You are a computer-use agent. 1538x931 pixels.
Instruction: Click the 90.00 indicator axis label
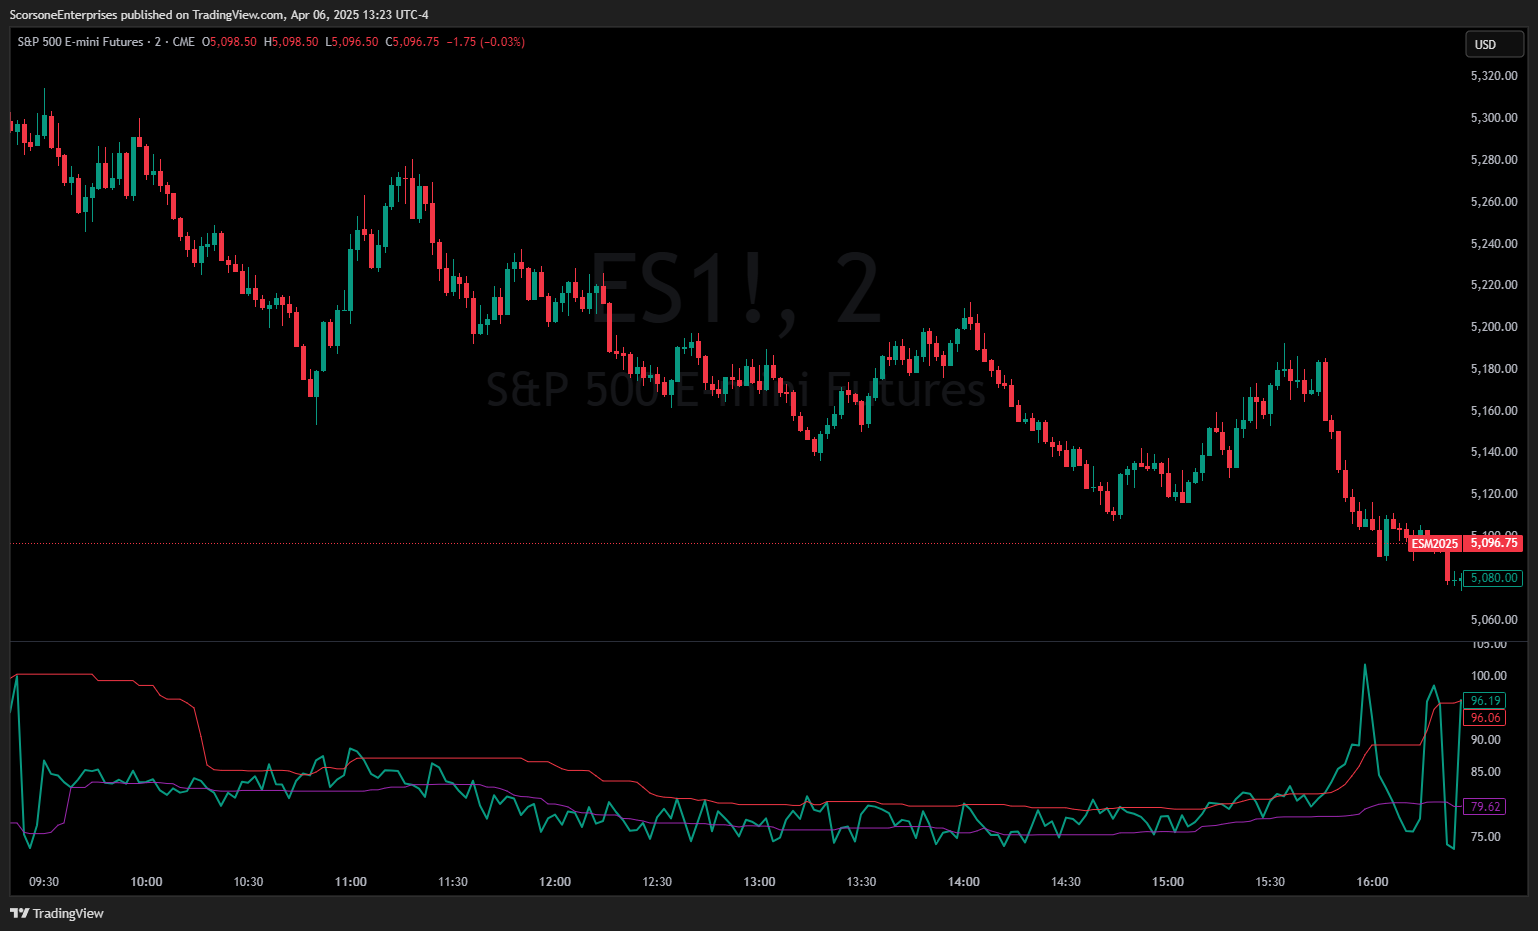pos(1487,740)
